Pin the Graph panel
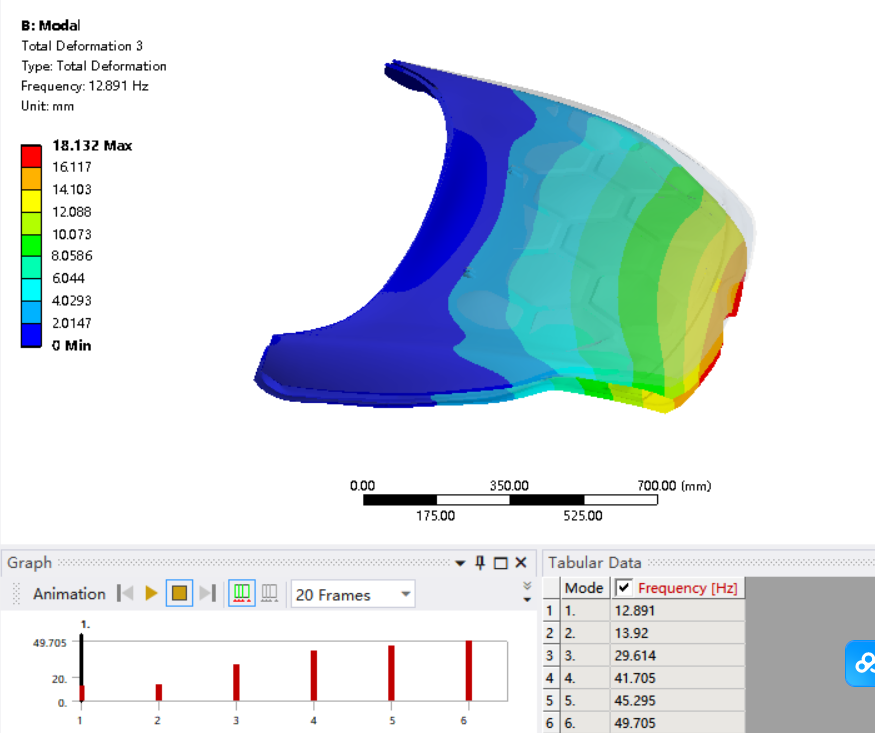The height and width of the screenshot is (733, 875). click(480, 563)
